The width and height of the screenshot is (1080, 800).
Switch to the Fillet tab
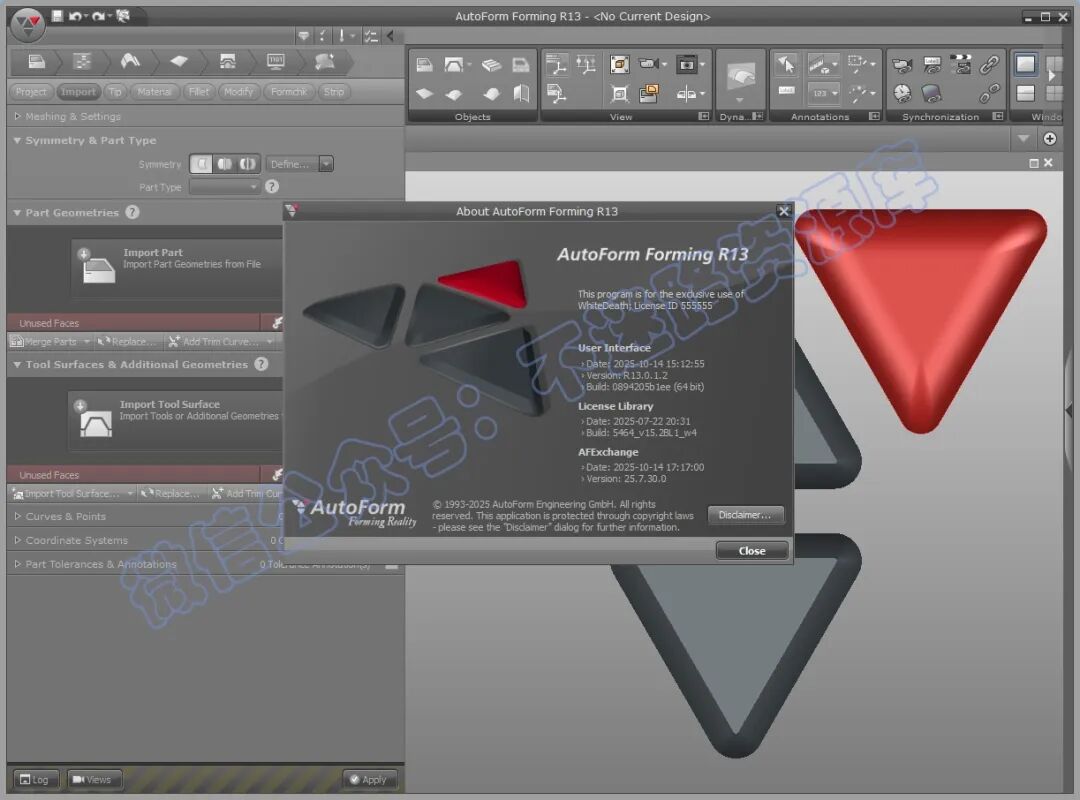coord(198,92)
